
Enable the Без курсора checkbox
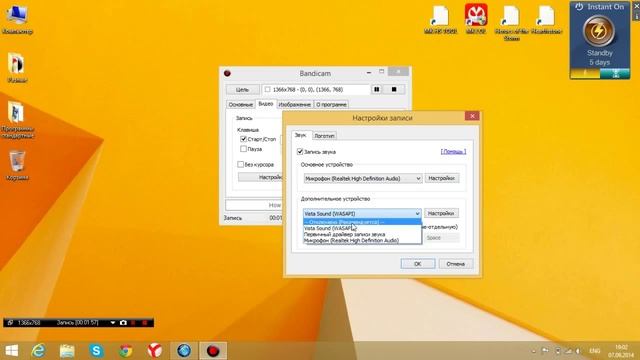tap(240, 164)
